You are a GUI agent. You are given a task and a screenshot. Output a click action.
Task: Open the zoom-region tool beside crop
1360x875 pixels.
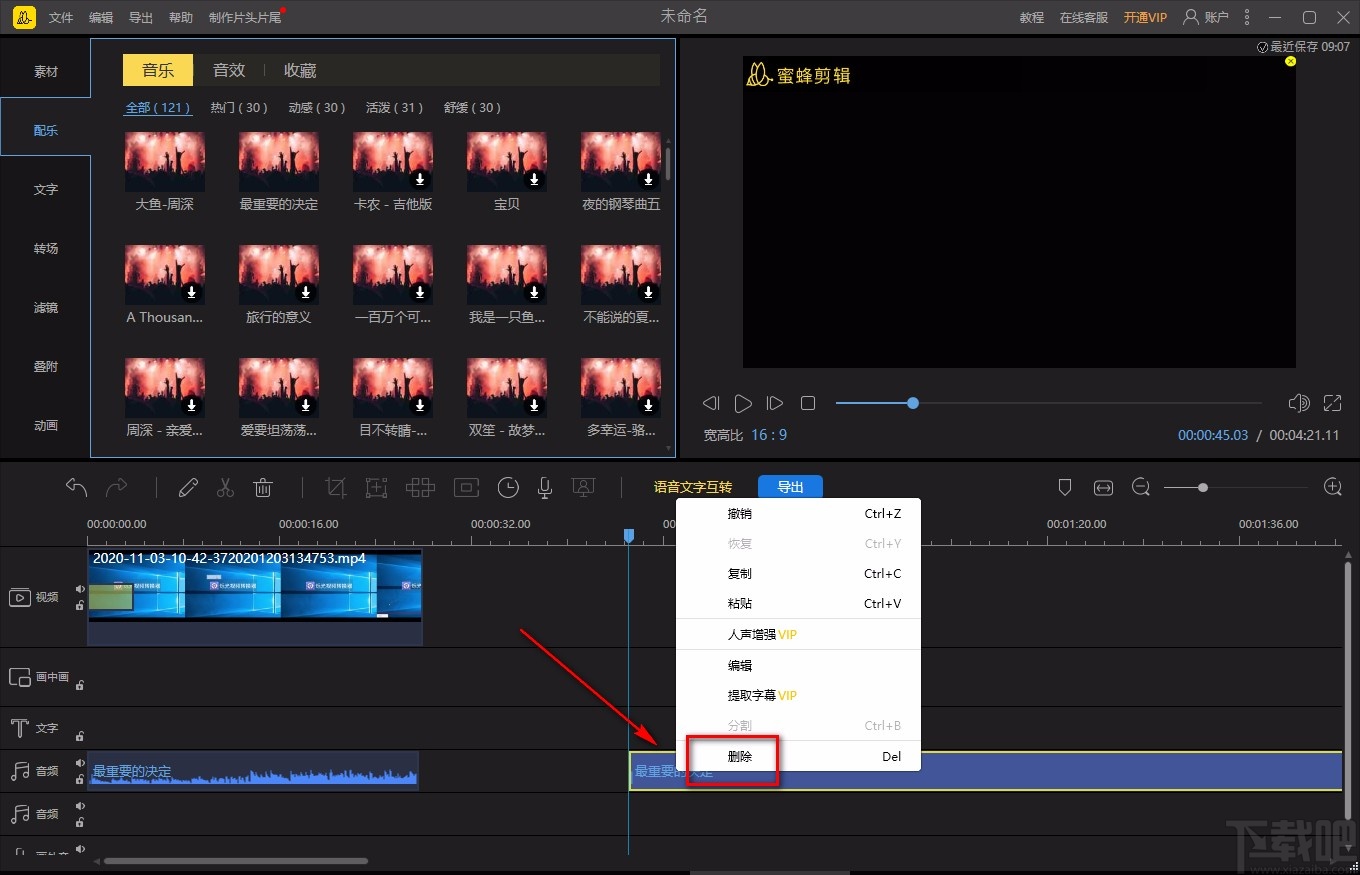pos(376,487)
